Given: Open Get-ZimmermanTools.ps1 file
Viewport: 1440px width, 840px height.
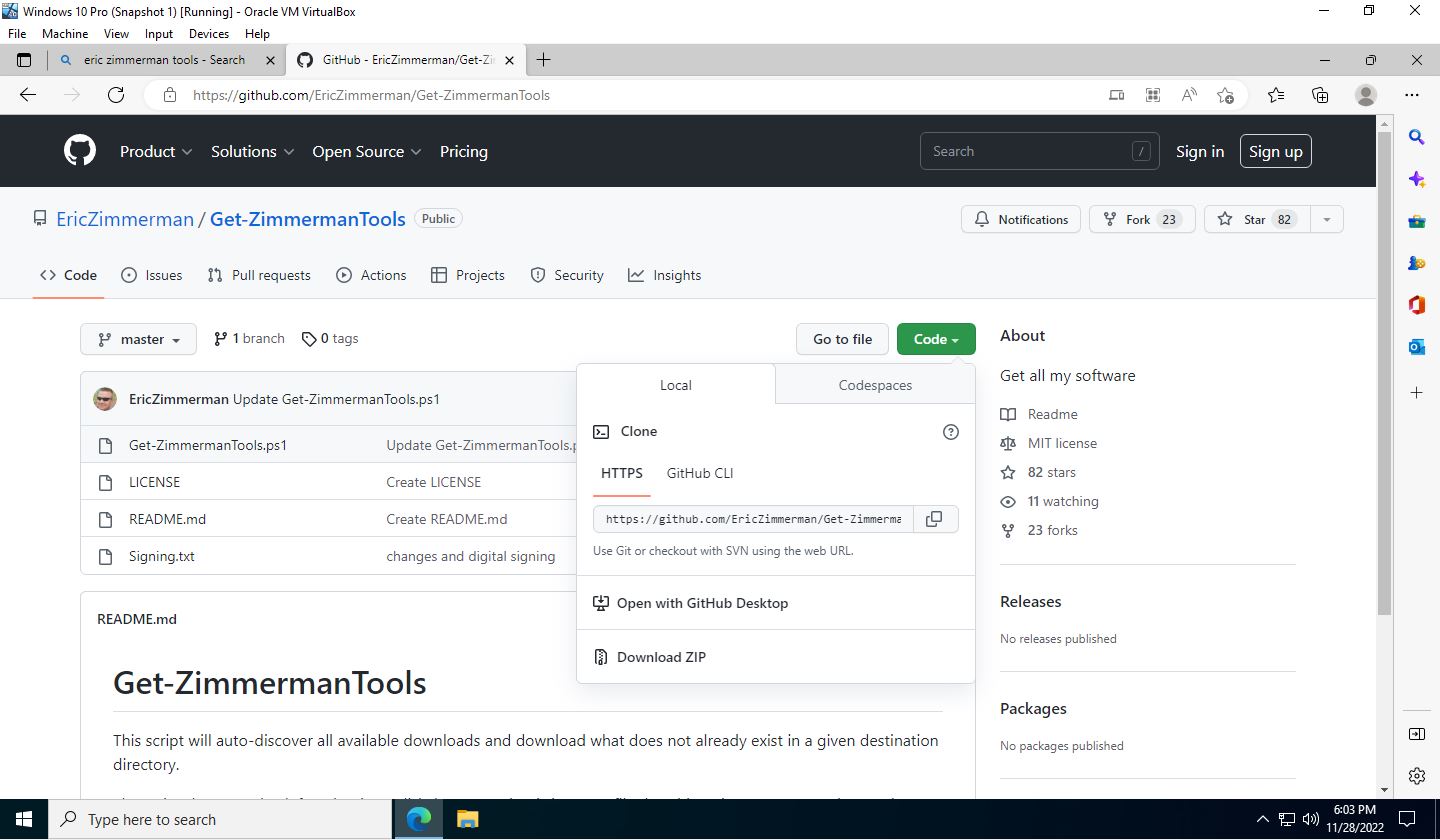Looking at the screenshot, I should 208,445.
